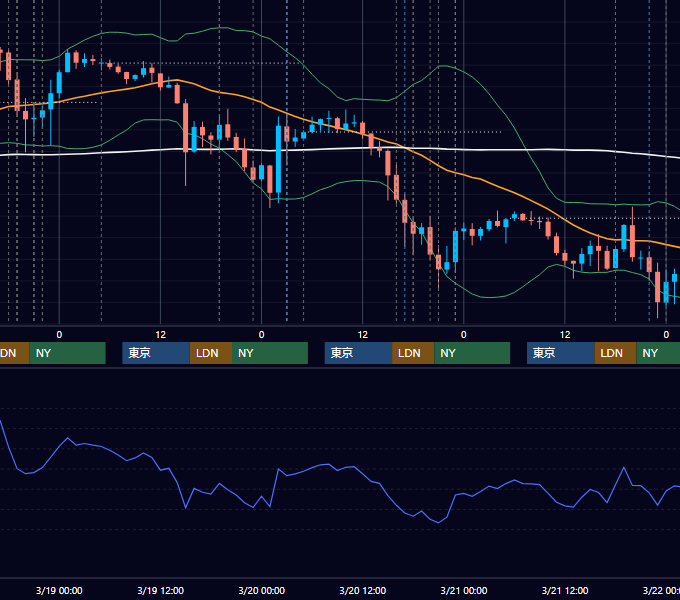This screenshot has width=680, height=600.
Task: Click hour label 12 above 3/20 12:00
Action: point(363,335)
